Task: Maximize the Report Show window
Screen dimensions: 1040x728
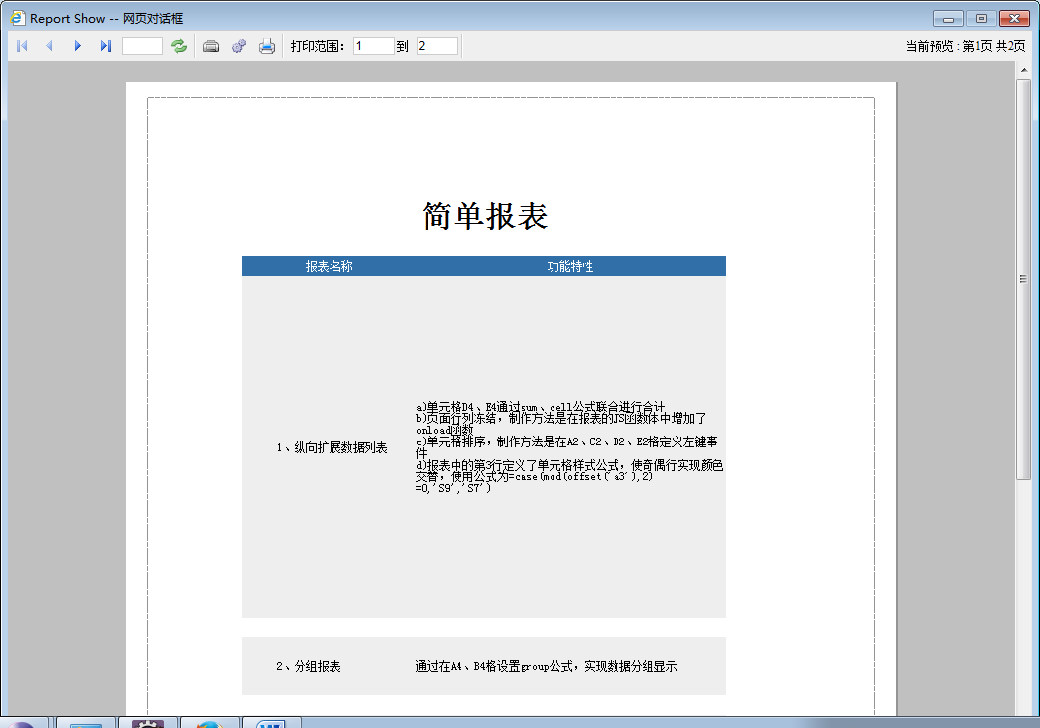Action: point(981,19)
